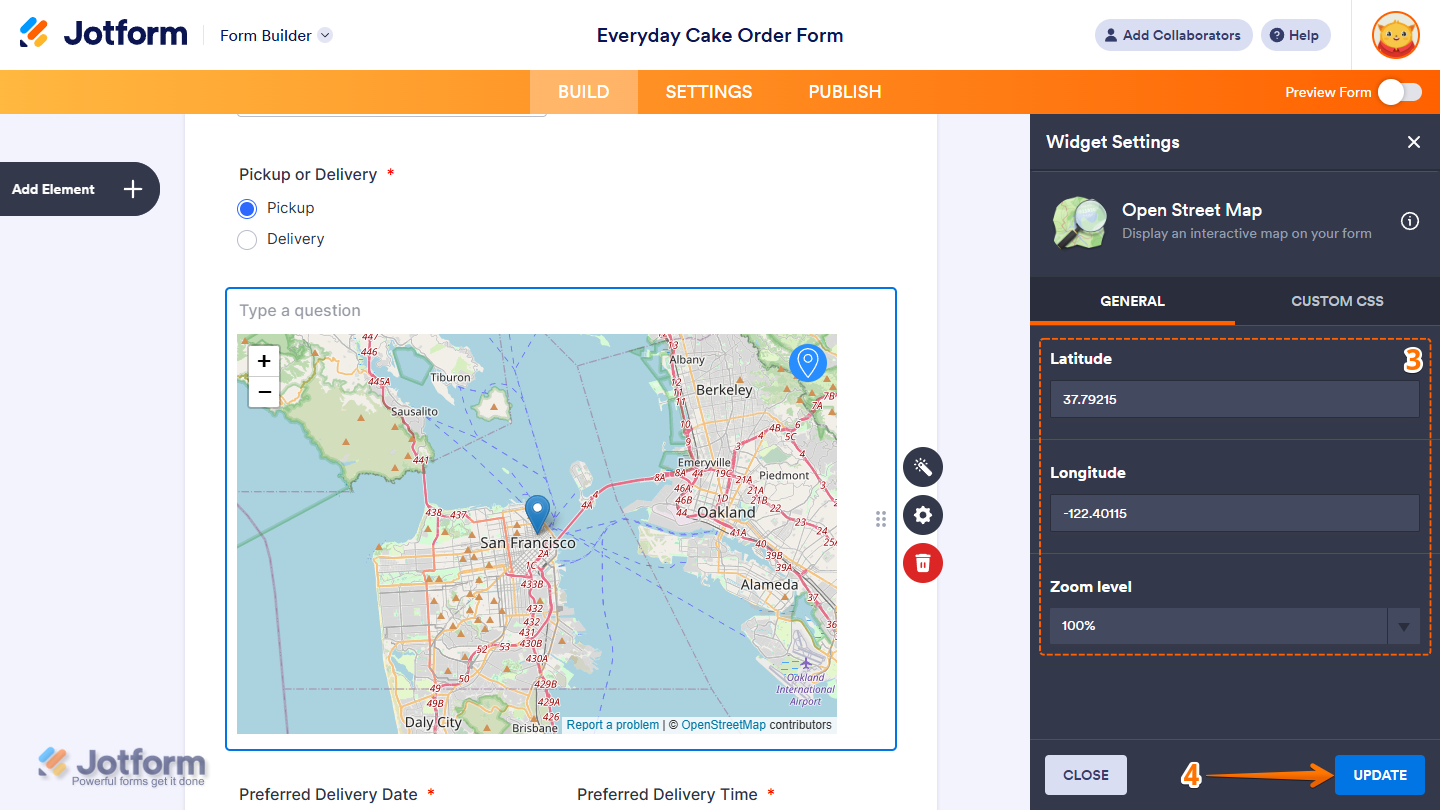Viewport: 1440px width, 810px height.
Task: Open the Jotform avatar menu
Action: click(1395, 35)
